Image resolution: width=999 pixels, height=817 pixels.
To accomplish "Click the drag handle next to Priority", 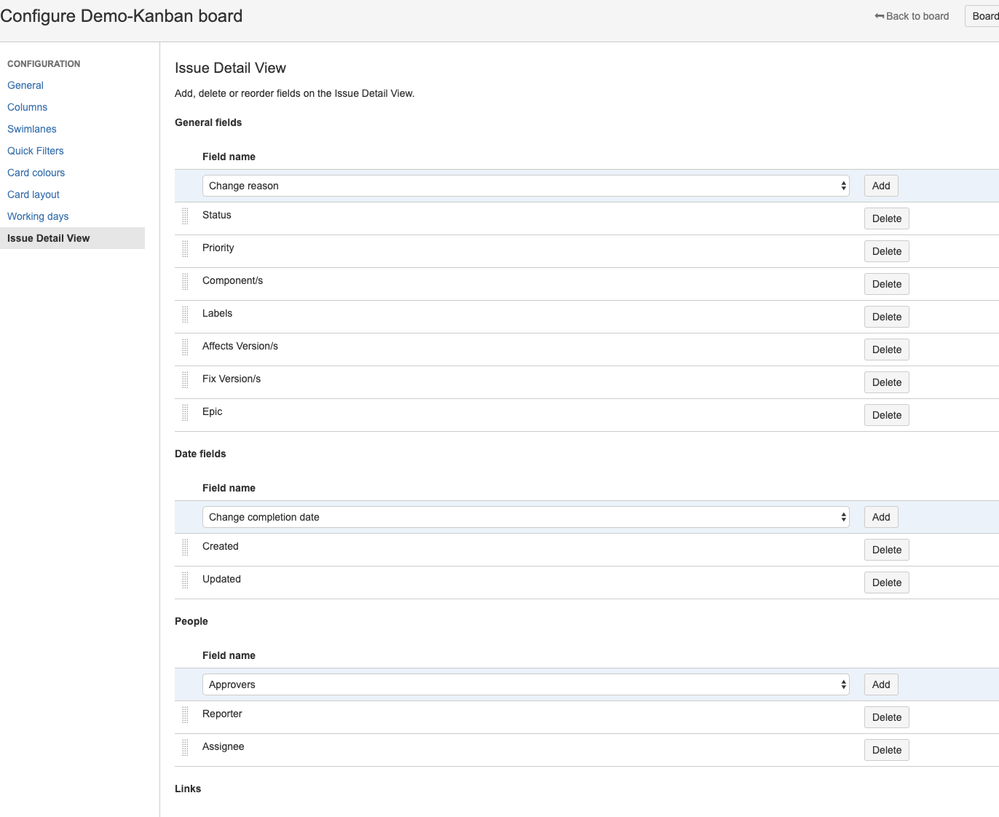I will click(185, 247).
